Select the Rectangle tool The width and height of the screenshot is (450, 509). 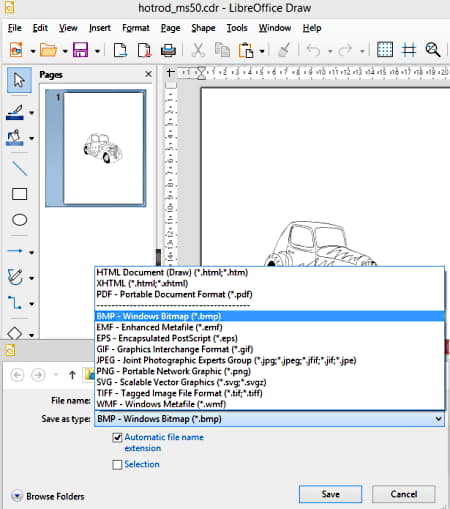pyautogui.click(x=20, y=194)
